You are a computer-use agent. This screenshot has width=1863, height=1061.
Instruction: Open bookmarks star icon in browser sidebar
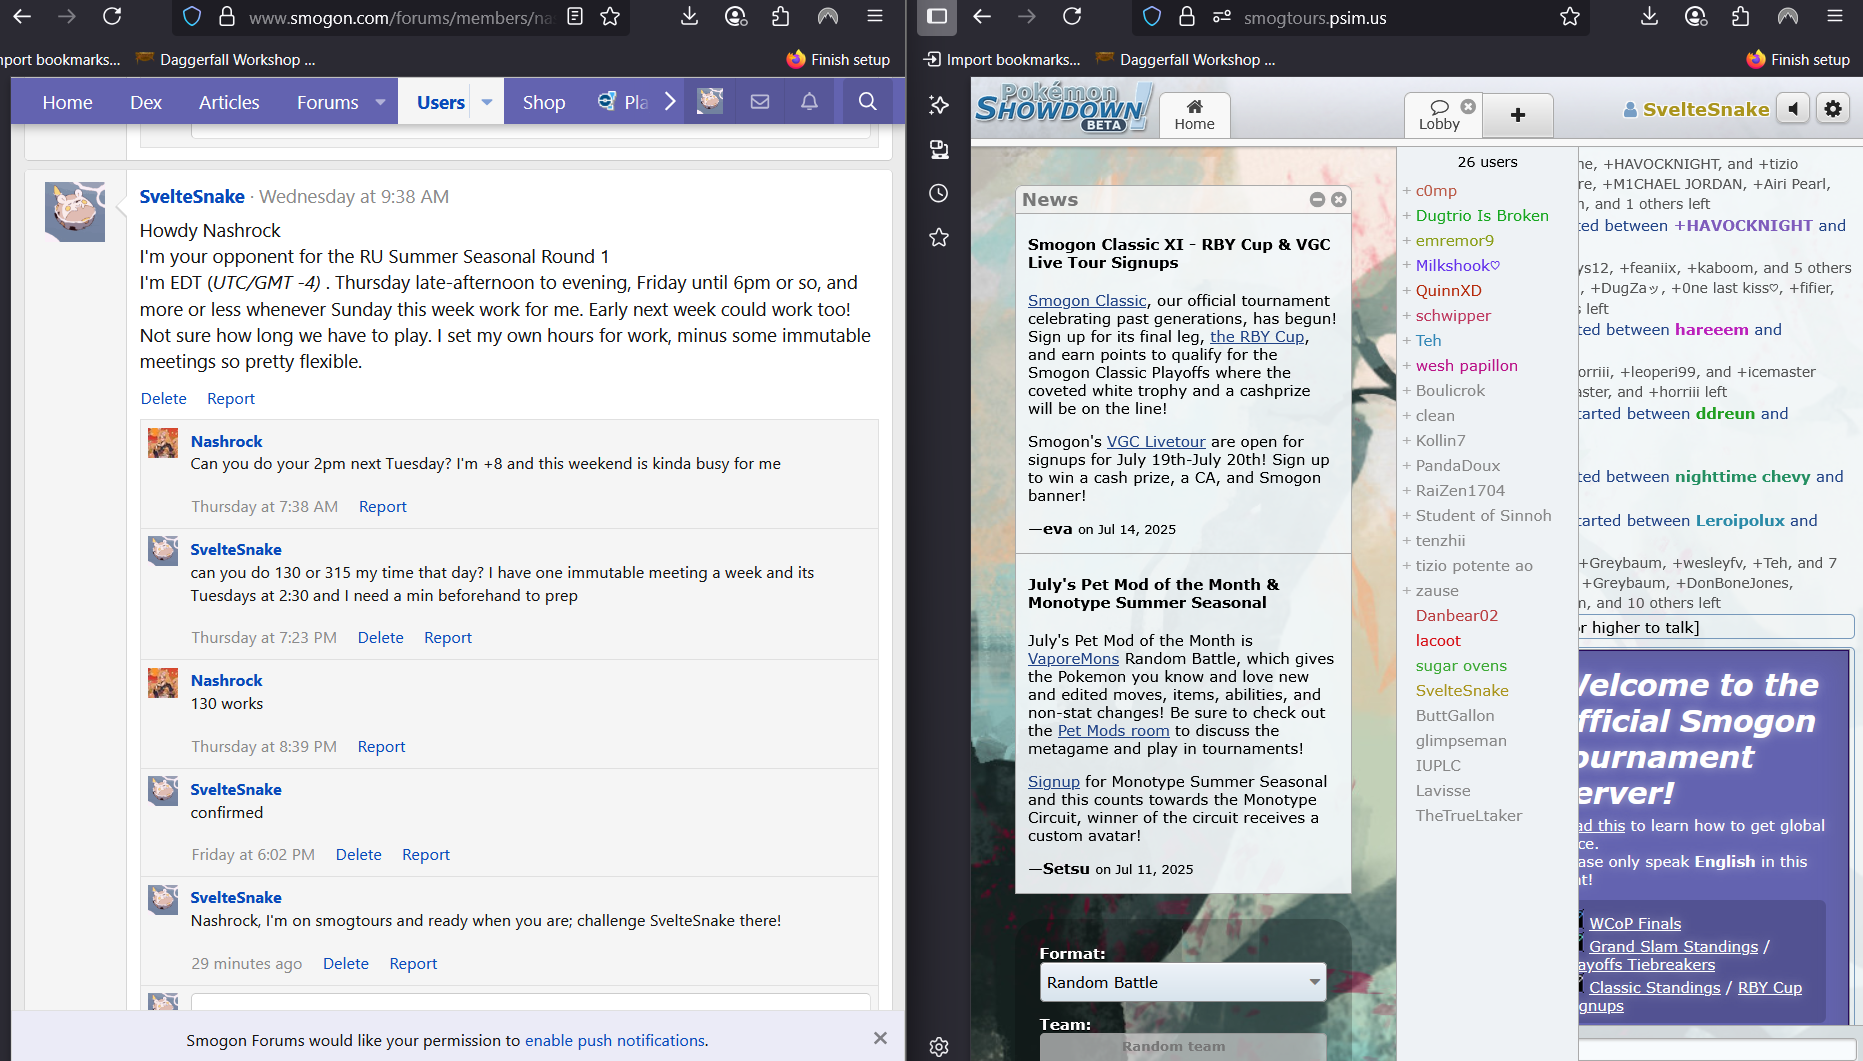[938, 237]
